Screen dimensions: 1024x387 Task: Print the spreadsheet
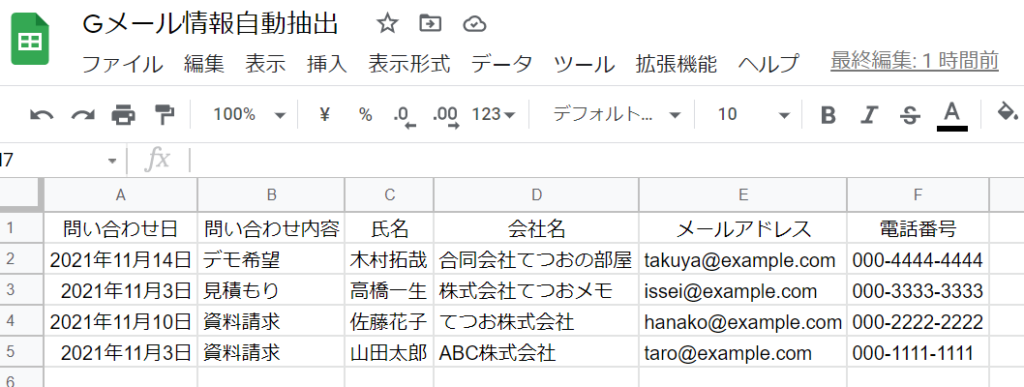click(123, 116)
